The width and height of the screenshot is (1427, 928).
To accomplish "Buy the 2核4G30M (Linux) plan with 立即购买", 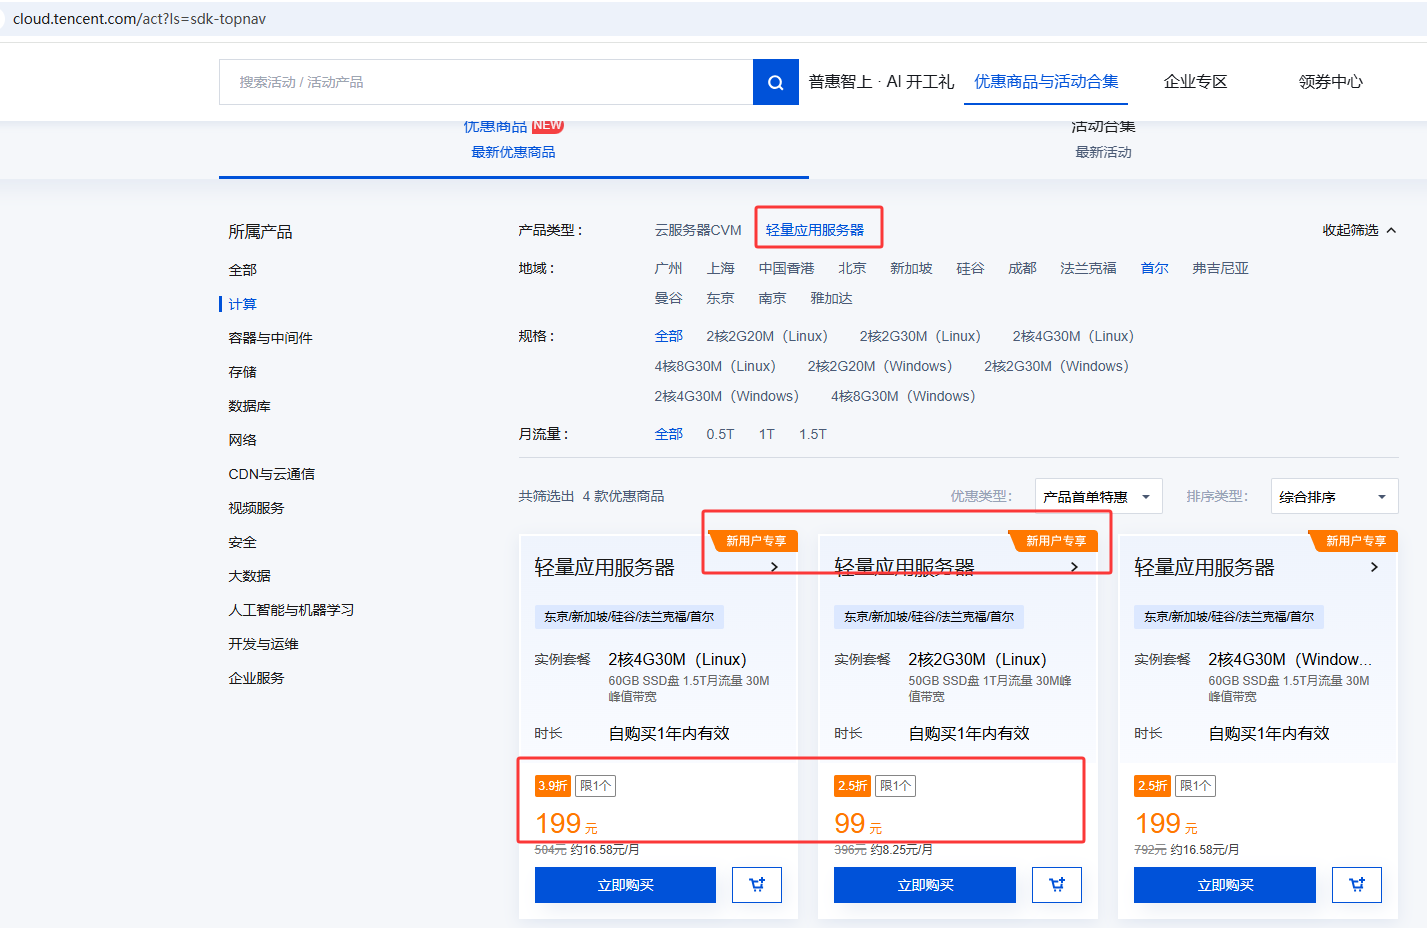I will (625, 885).
